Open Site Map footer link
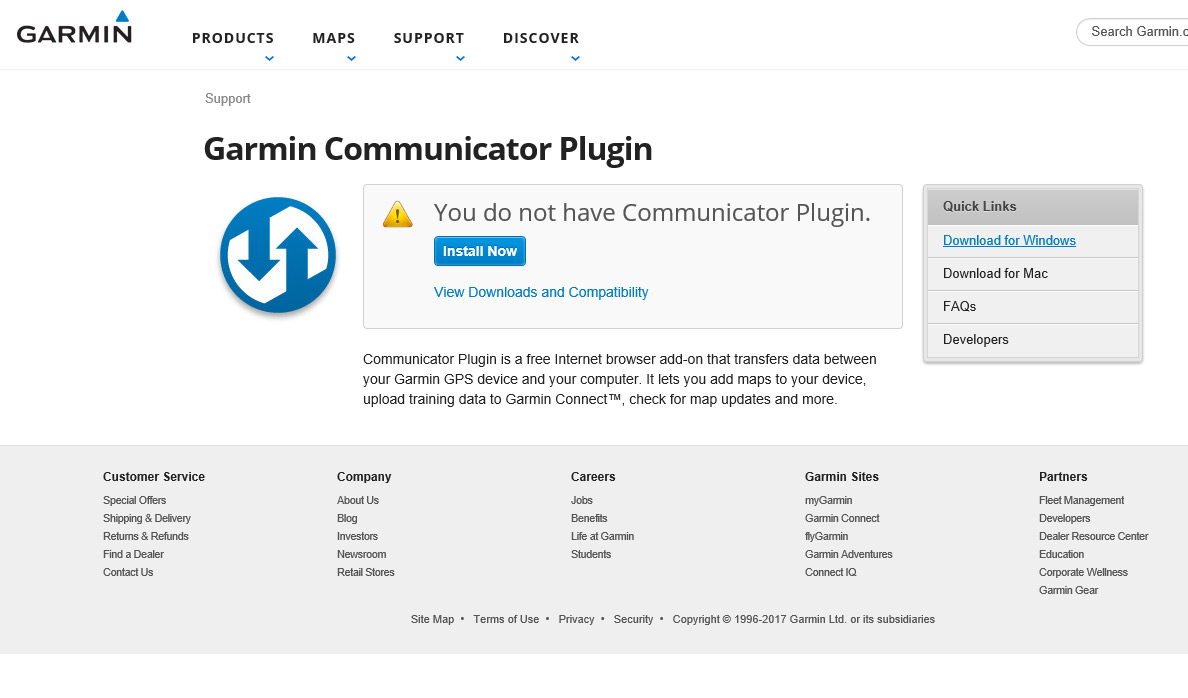This screenshot has height=698, width=1188. pos(432,620)
